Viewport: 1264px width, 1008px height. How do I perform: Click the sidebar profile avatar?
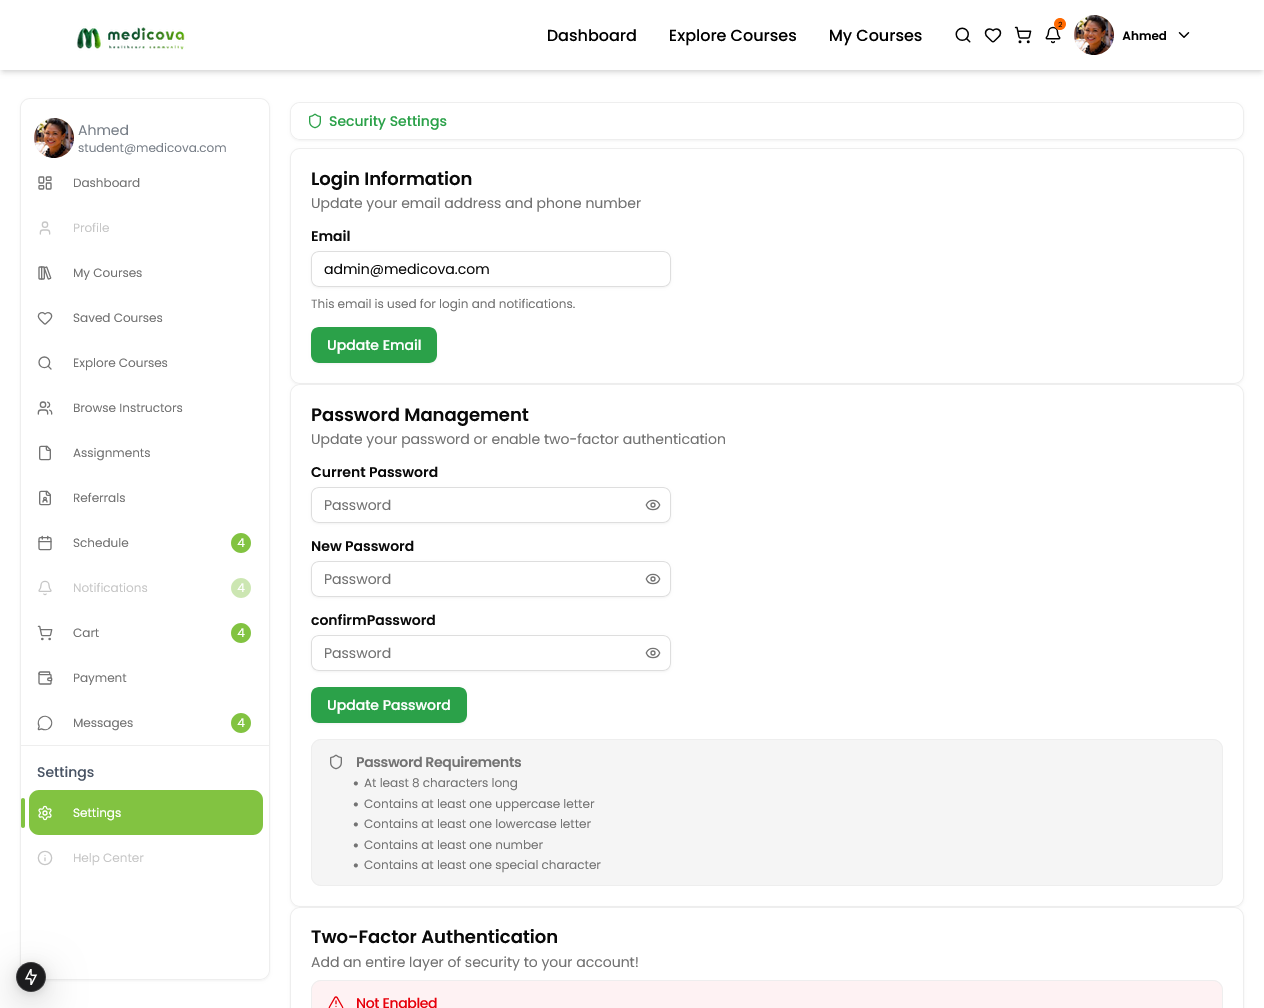(54, 138)
